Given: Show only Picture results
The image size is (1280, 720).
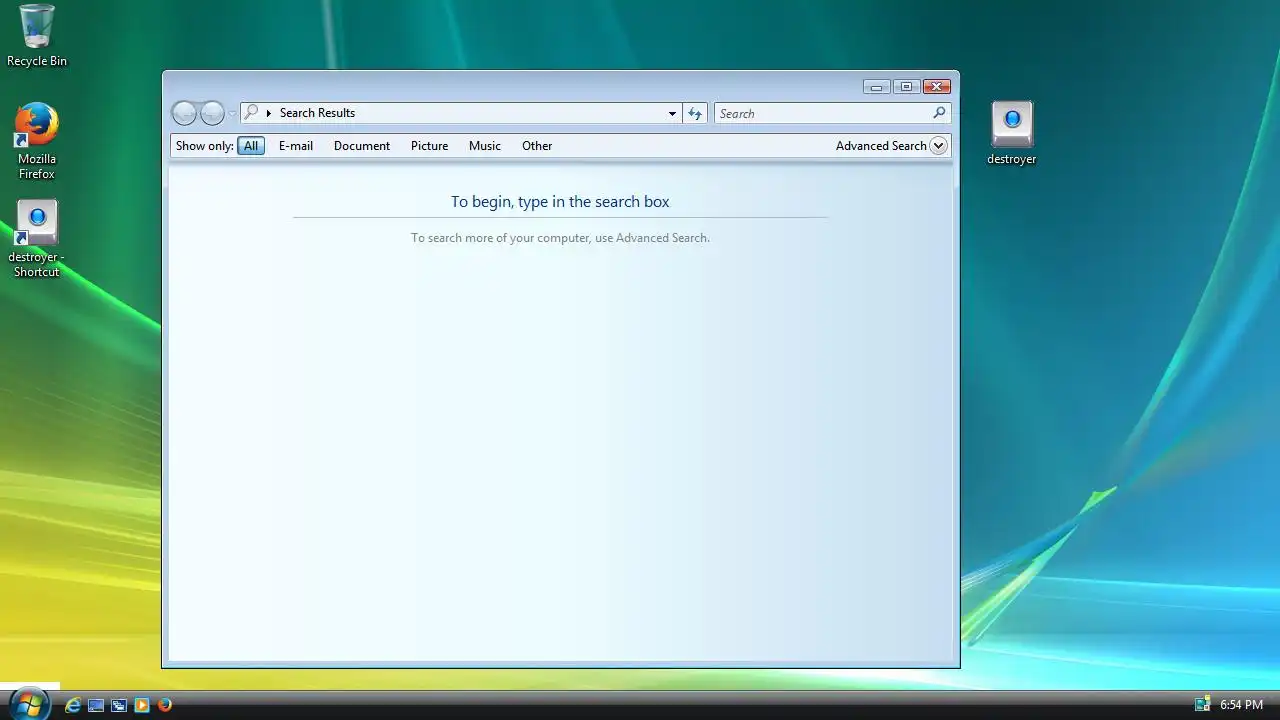Looking at the screenshot, I should click(x=429, y=146).
